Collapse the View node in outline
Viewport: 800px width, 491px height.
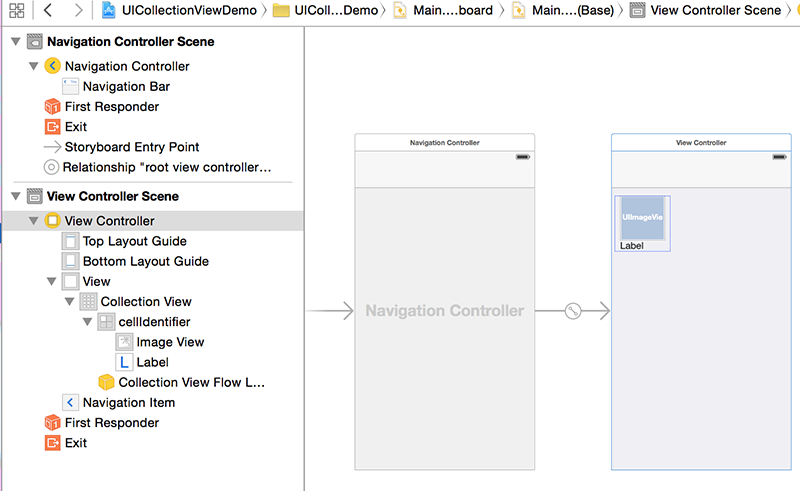[52, 281]
